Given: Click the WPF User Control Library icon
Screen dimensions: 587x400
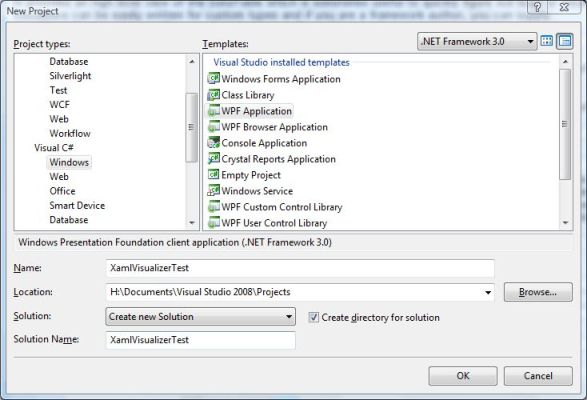Looking at the screenshot, I should [213, 223].
